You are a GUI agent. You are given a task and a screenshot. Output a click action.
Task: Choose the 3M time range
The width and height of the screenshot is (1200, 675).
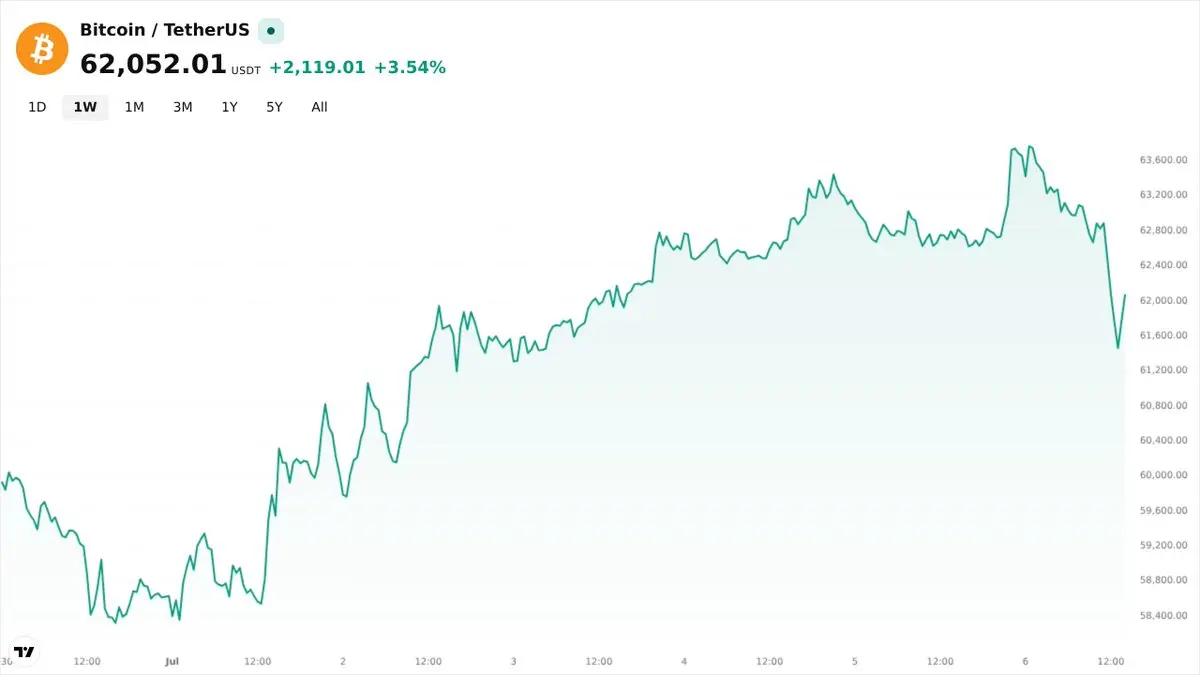pyautogui.click(x=182, y=107)
